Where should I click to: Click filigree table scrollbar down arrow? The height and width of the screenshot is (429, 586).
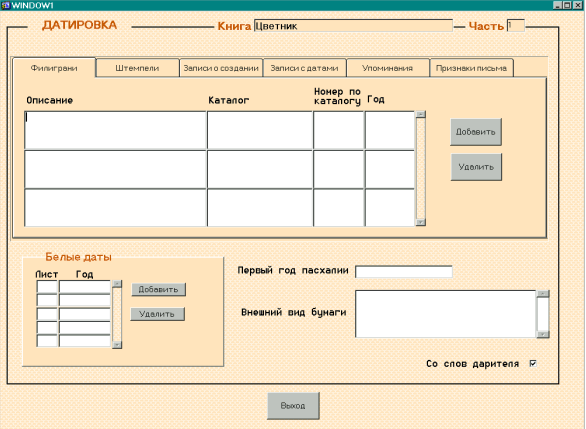(x=421, y=222)
